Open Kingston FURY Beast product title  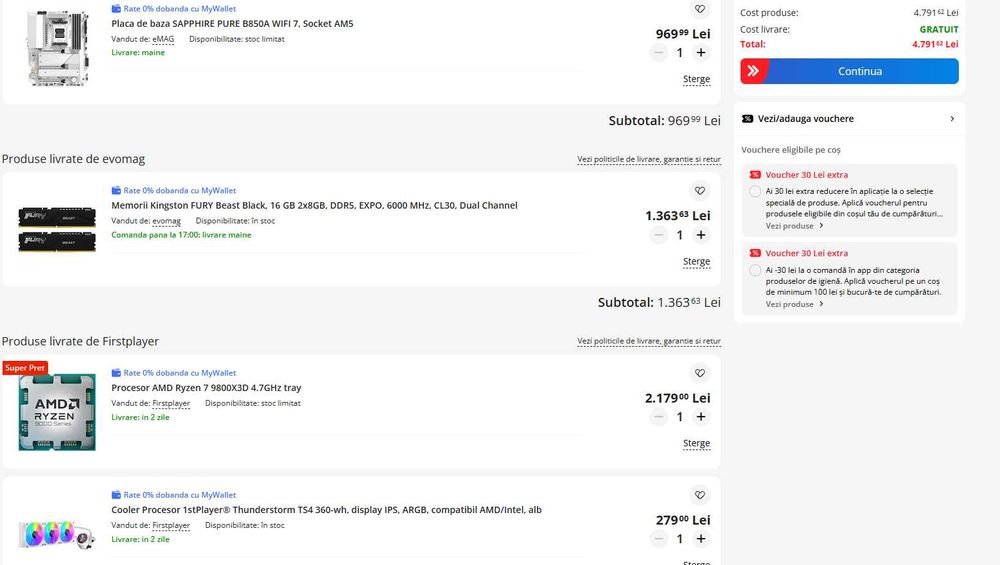[314, 206]
